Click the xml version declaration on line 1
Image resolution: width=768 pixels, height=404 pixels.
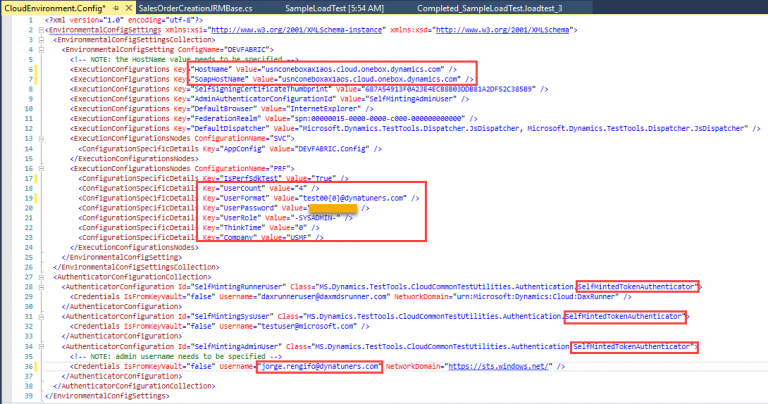tap(124, 20)
